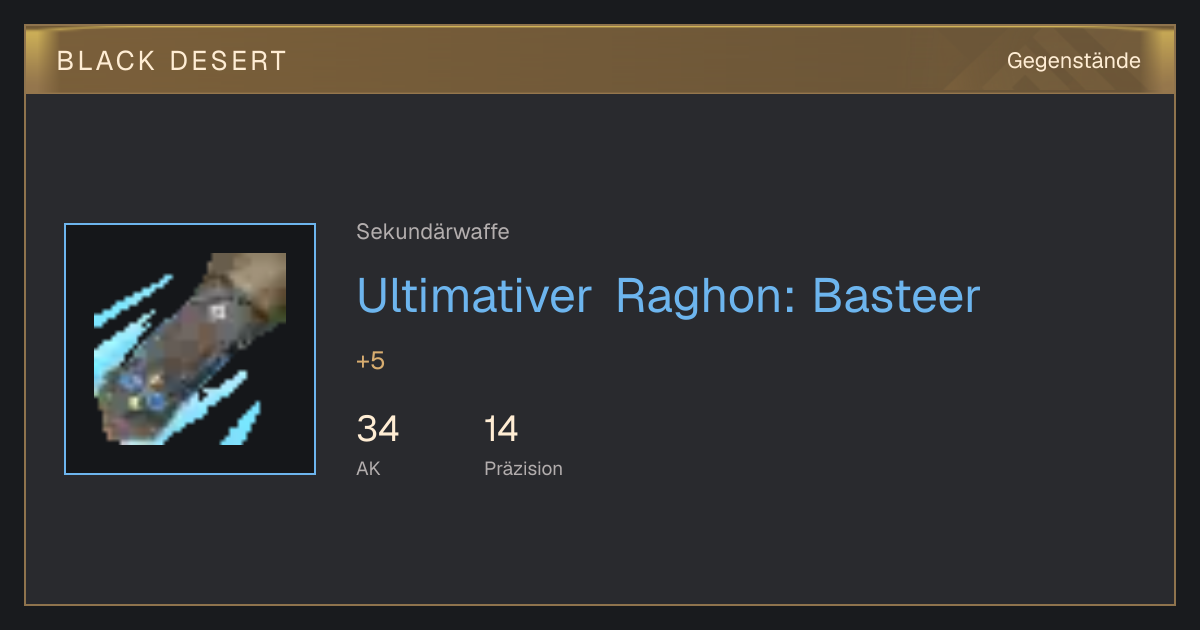
Task: Click the word Ultimativer in the title
Action: point(474,295)
